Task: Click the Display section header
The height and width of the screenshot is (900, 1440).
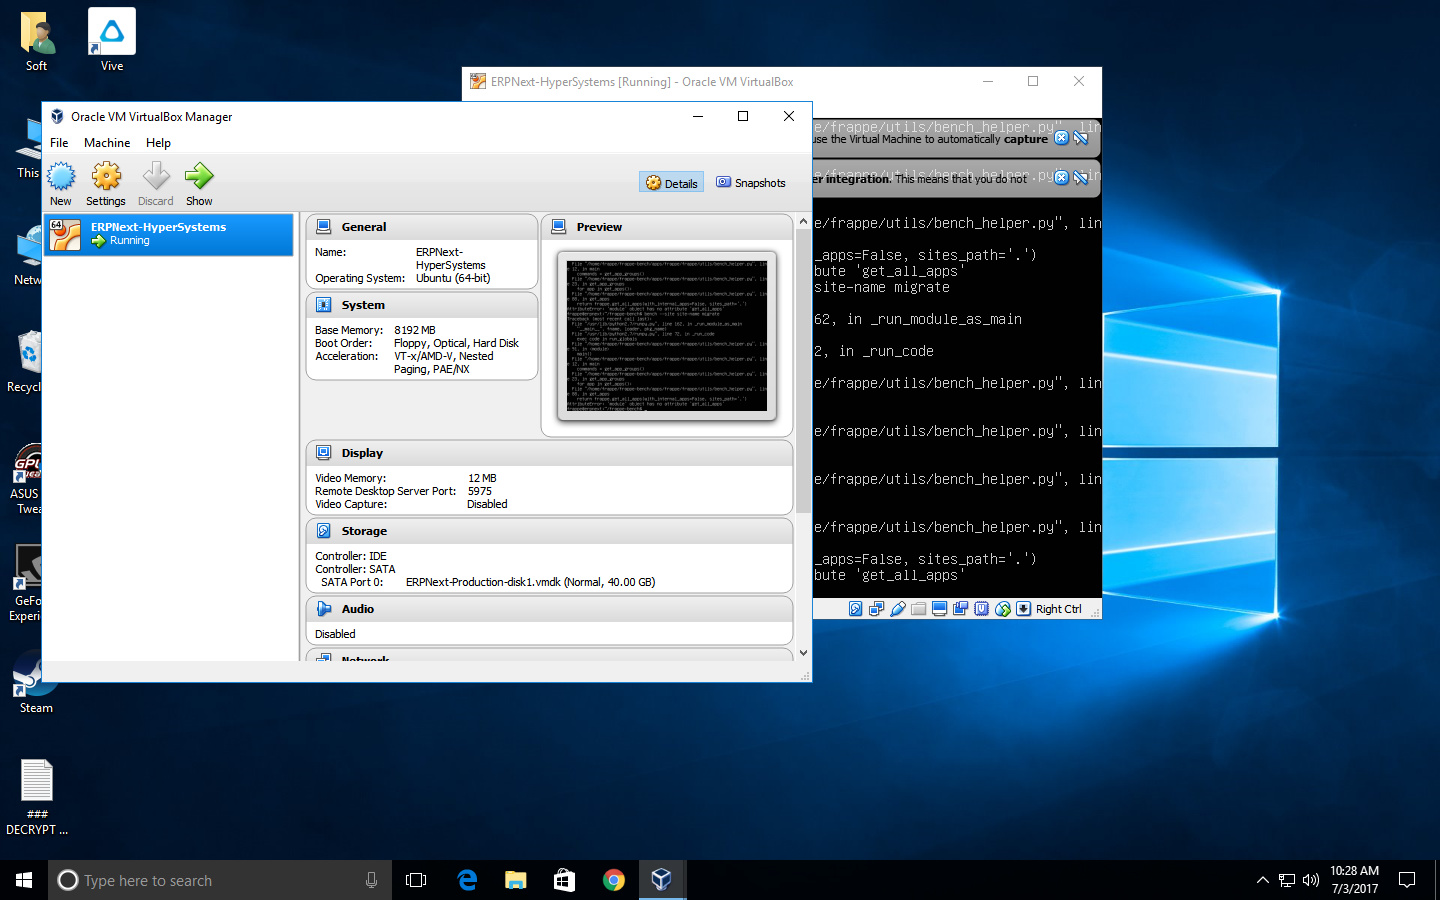Action: 549,453
